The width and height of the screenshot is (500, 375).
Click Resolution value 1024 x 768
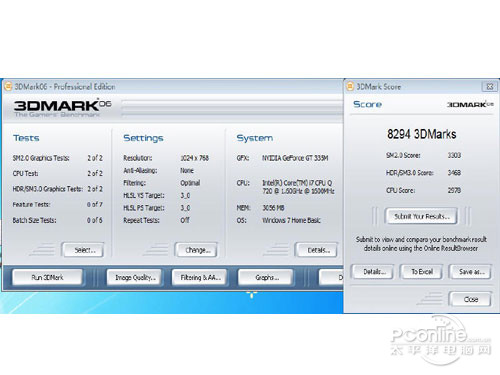[x=195, y=158]
